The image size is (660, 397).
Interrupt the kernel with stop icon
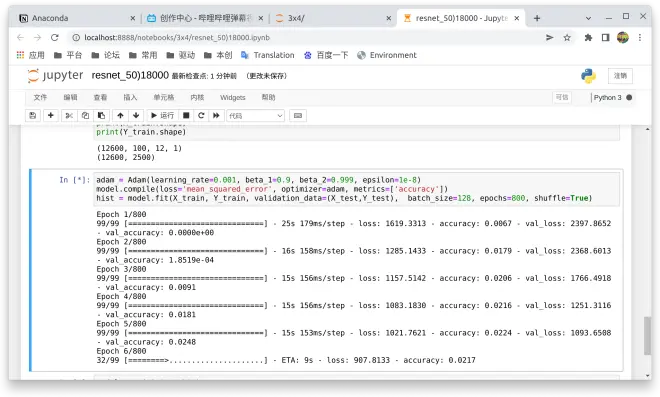(186, 115)
